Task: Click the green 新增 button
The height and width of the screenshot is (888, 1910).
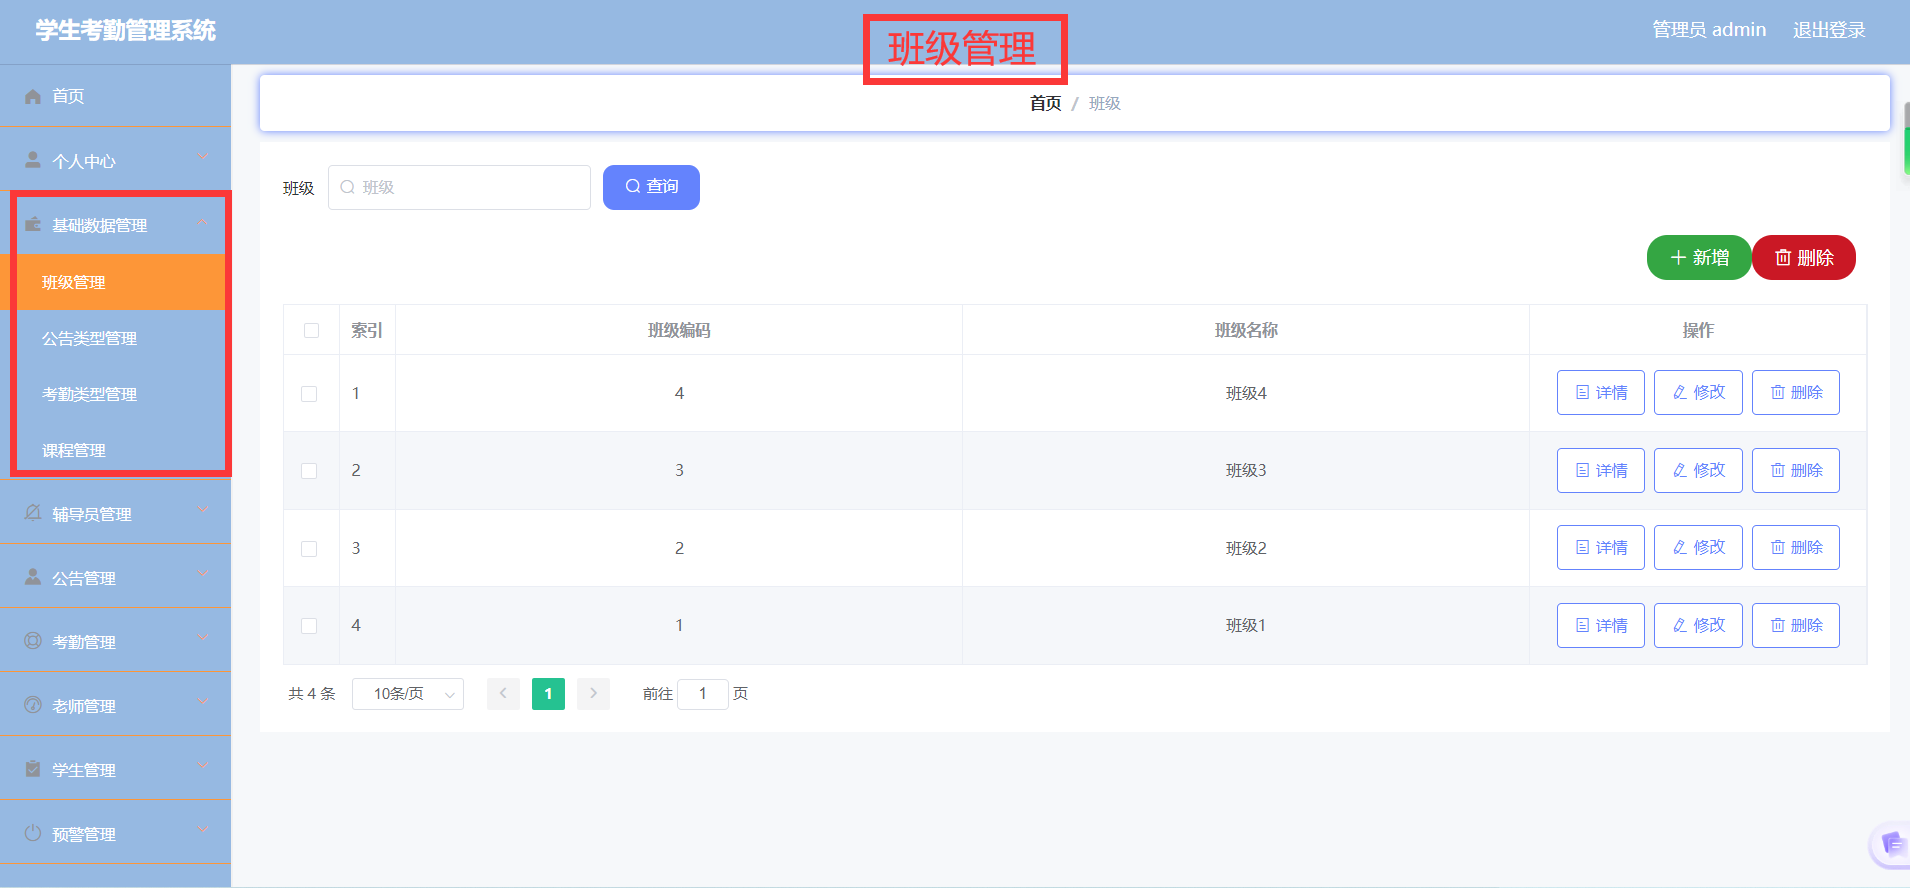Action: point(1699,258)
